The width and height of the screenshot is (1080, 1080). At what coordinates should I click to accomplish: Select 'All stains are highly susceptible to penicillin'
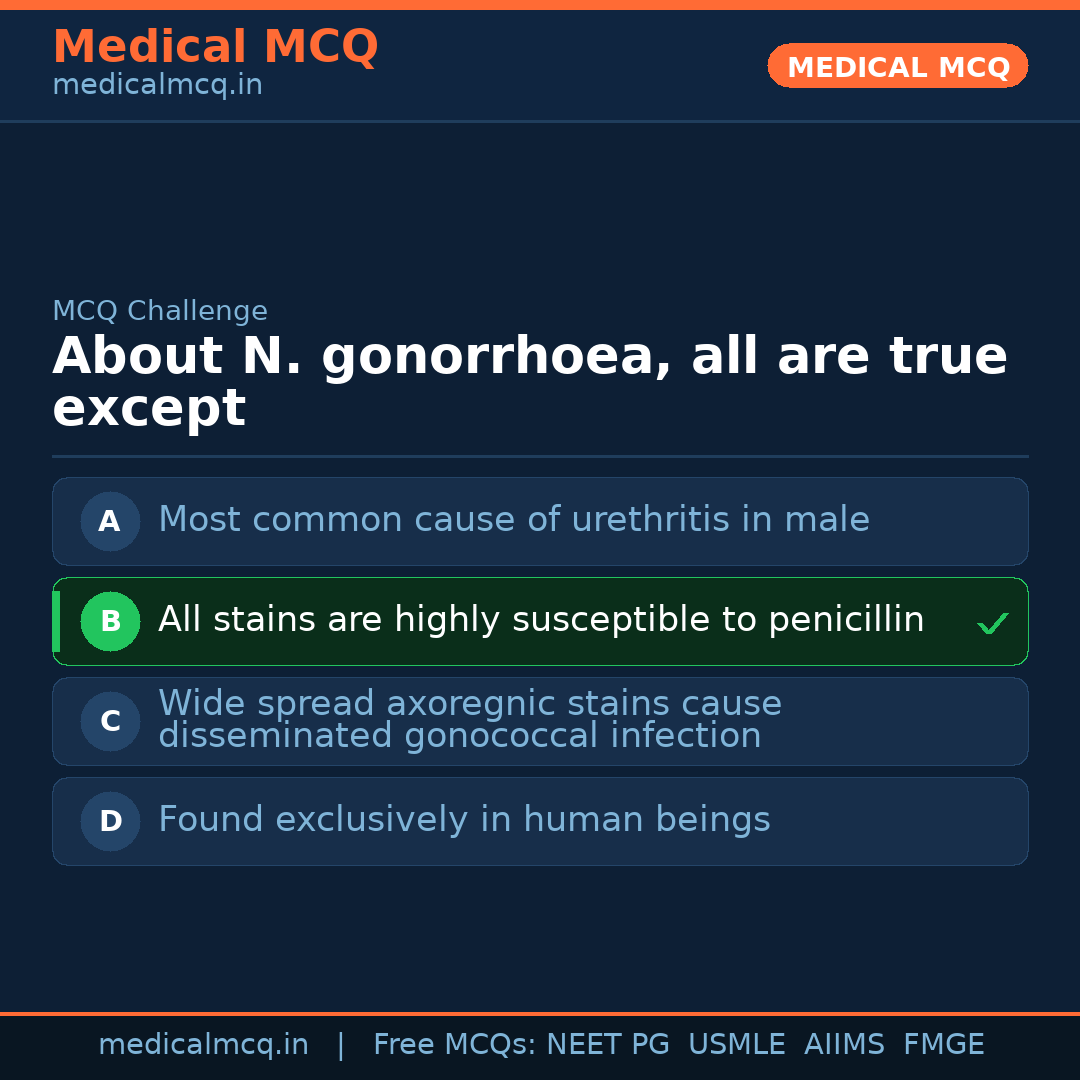tap(540, 620)
